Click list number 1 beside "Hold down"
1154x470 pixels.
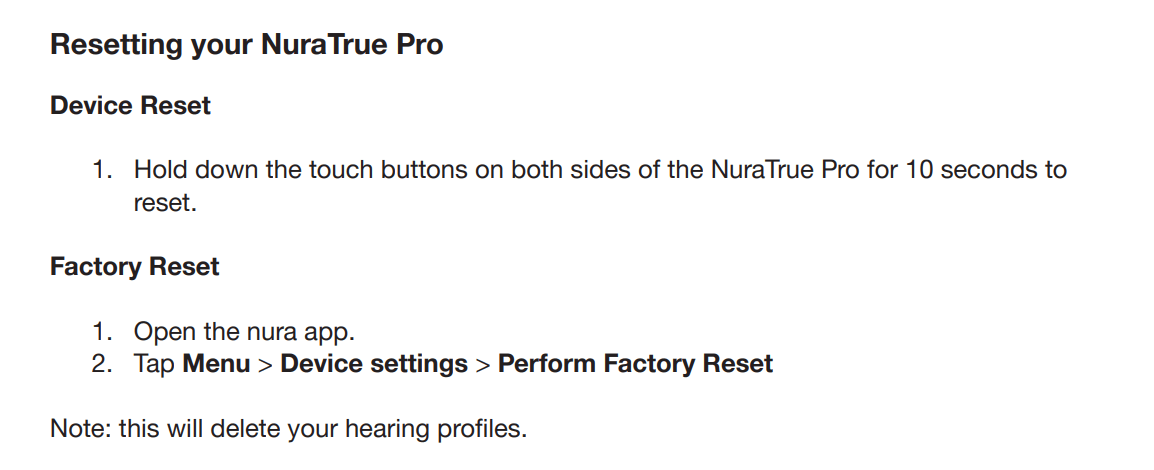tap(101, 170)
